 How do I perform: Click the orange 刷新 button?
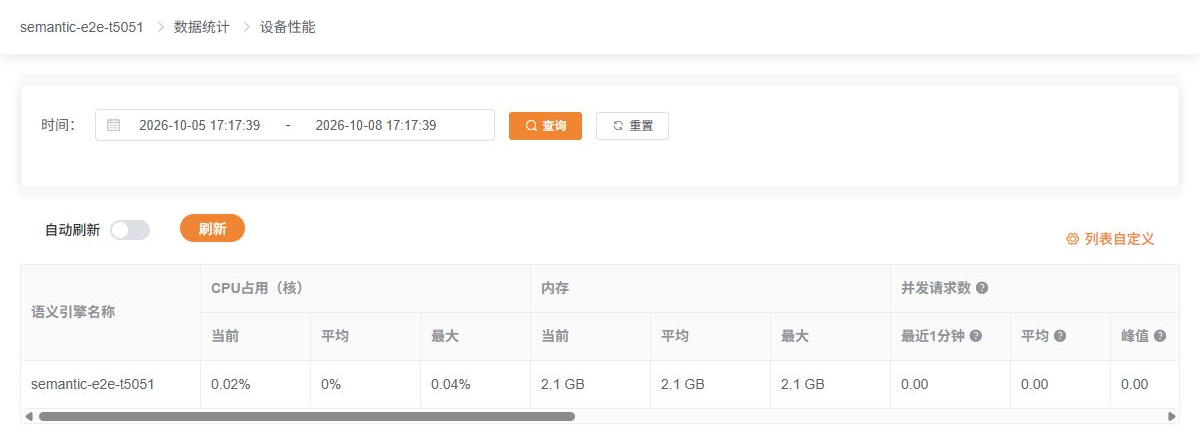tap(212, 228)
